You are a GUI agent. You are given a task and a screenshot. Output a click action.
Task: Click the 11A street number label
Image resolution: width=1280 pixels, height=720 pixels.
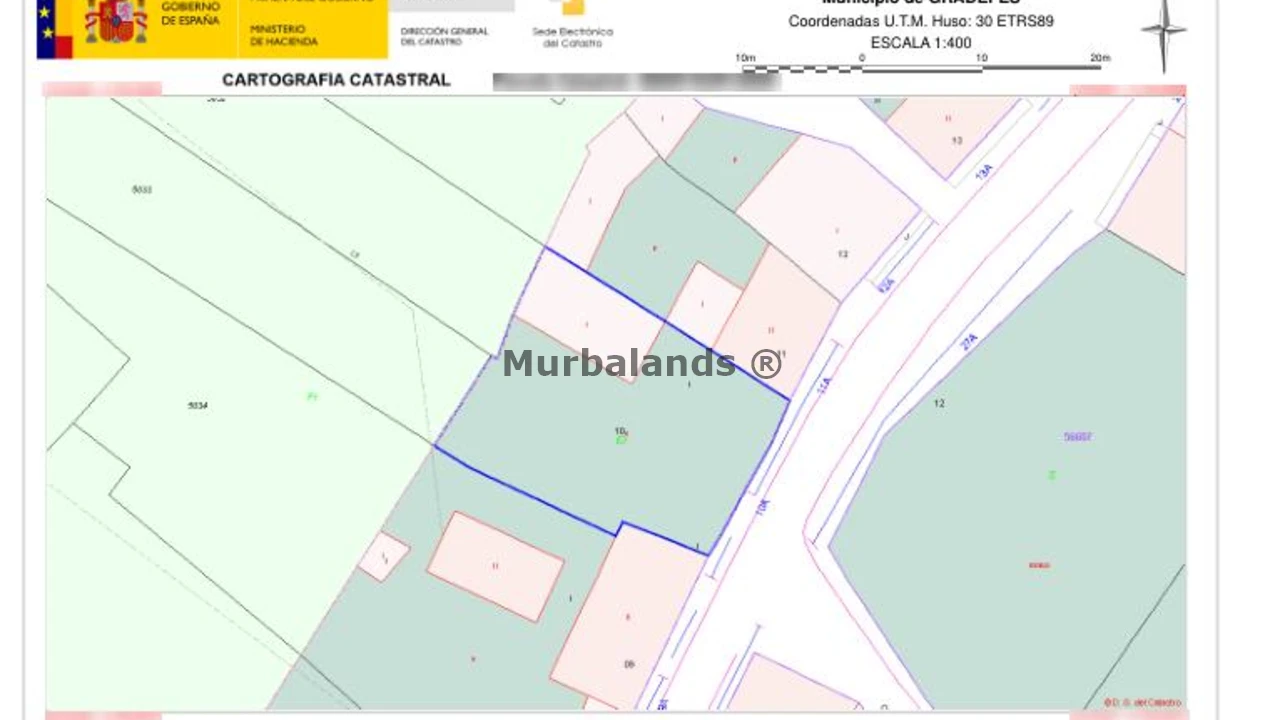click(x=824, y=384)
